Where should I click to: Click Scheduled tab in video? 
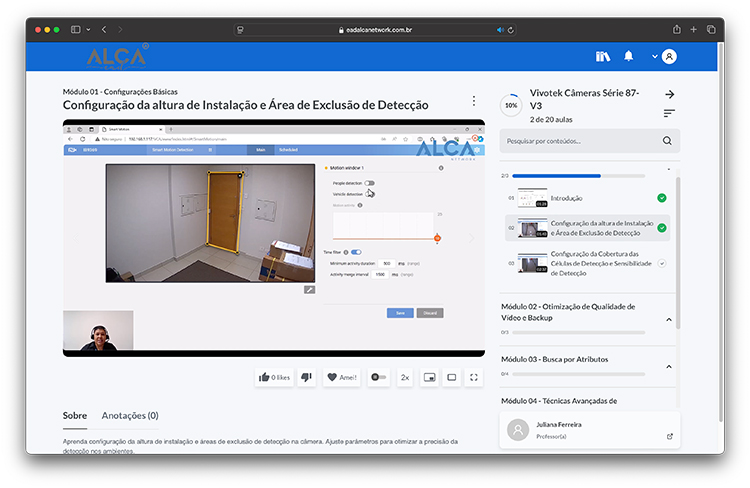point(288,150)
